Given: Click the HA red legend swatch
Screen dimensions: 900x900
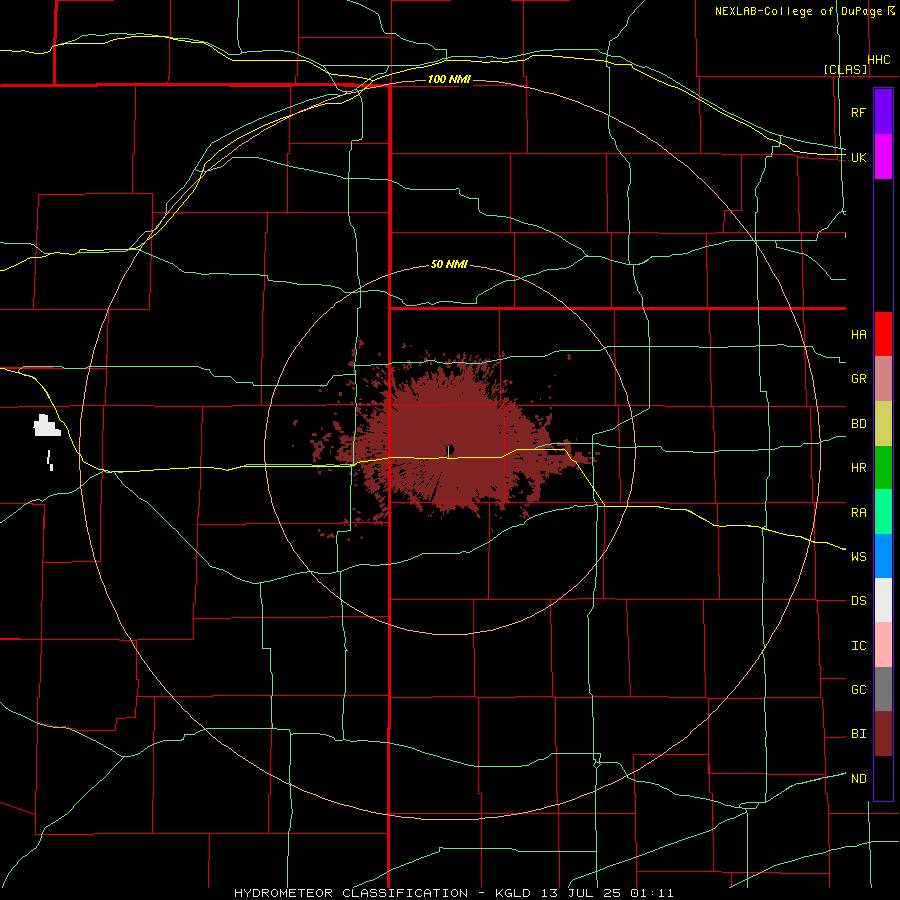Looking at the screenshot, I should (883, 334).
